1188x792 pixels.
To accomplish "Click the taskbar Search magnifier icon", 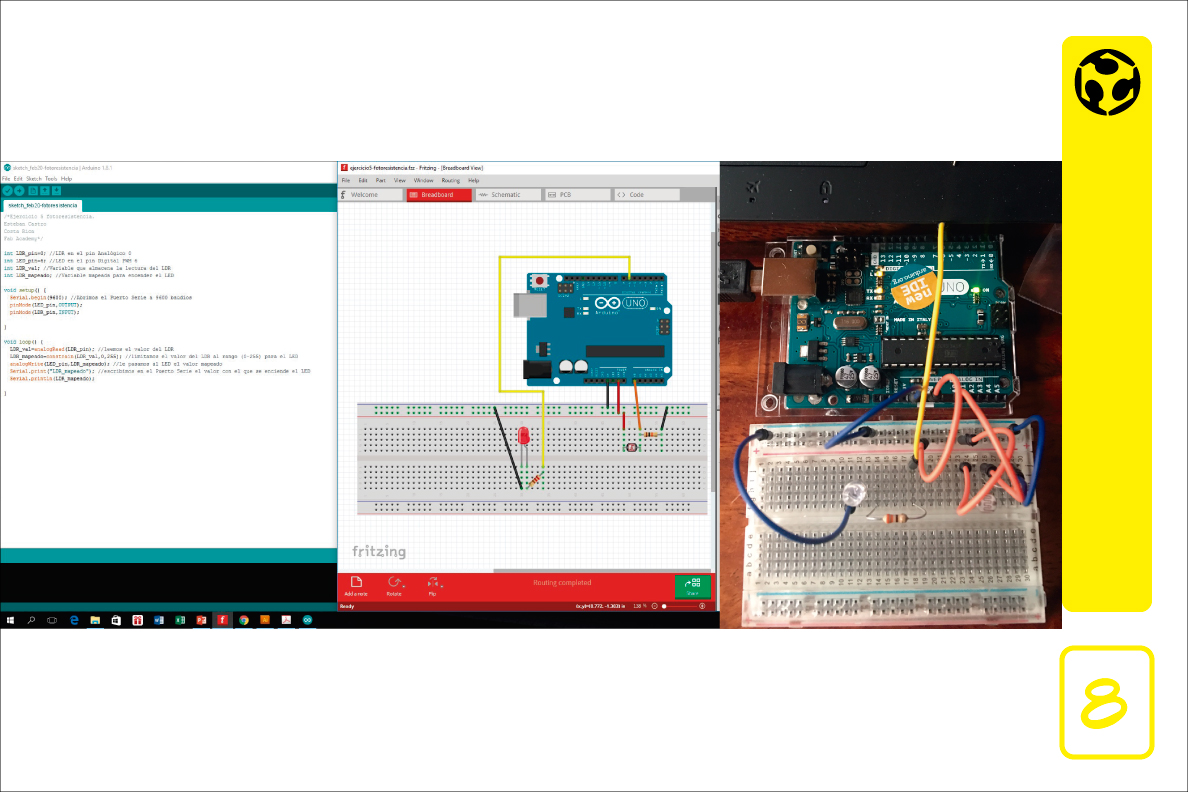I will pos(31,620).
